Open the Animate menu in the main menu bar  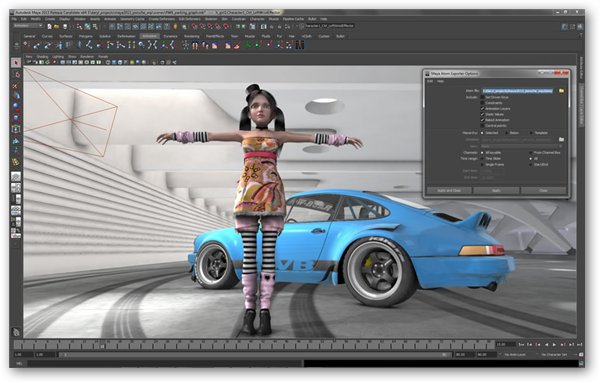coord(110,19)
